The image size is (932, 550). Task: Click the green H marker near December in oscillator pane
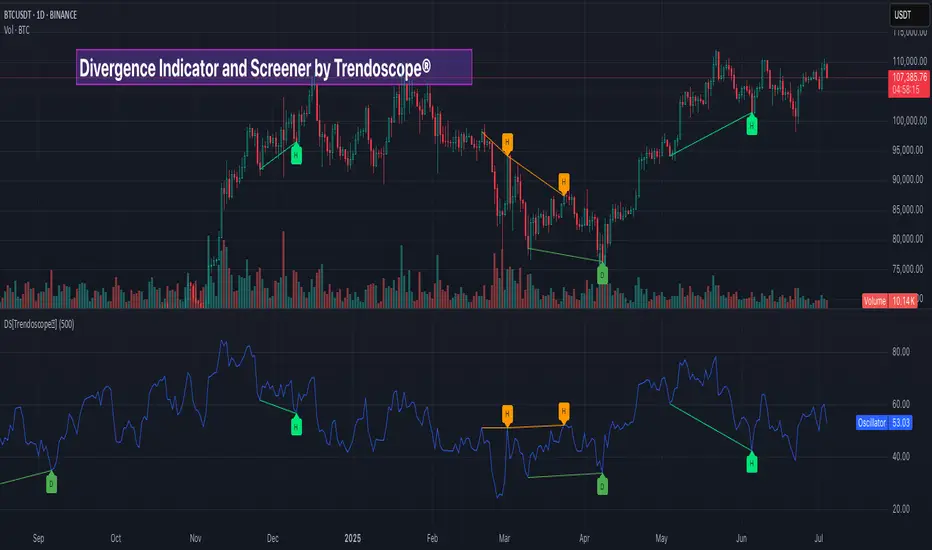[x=296, y=425]
